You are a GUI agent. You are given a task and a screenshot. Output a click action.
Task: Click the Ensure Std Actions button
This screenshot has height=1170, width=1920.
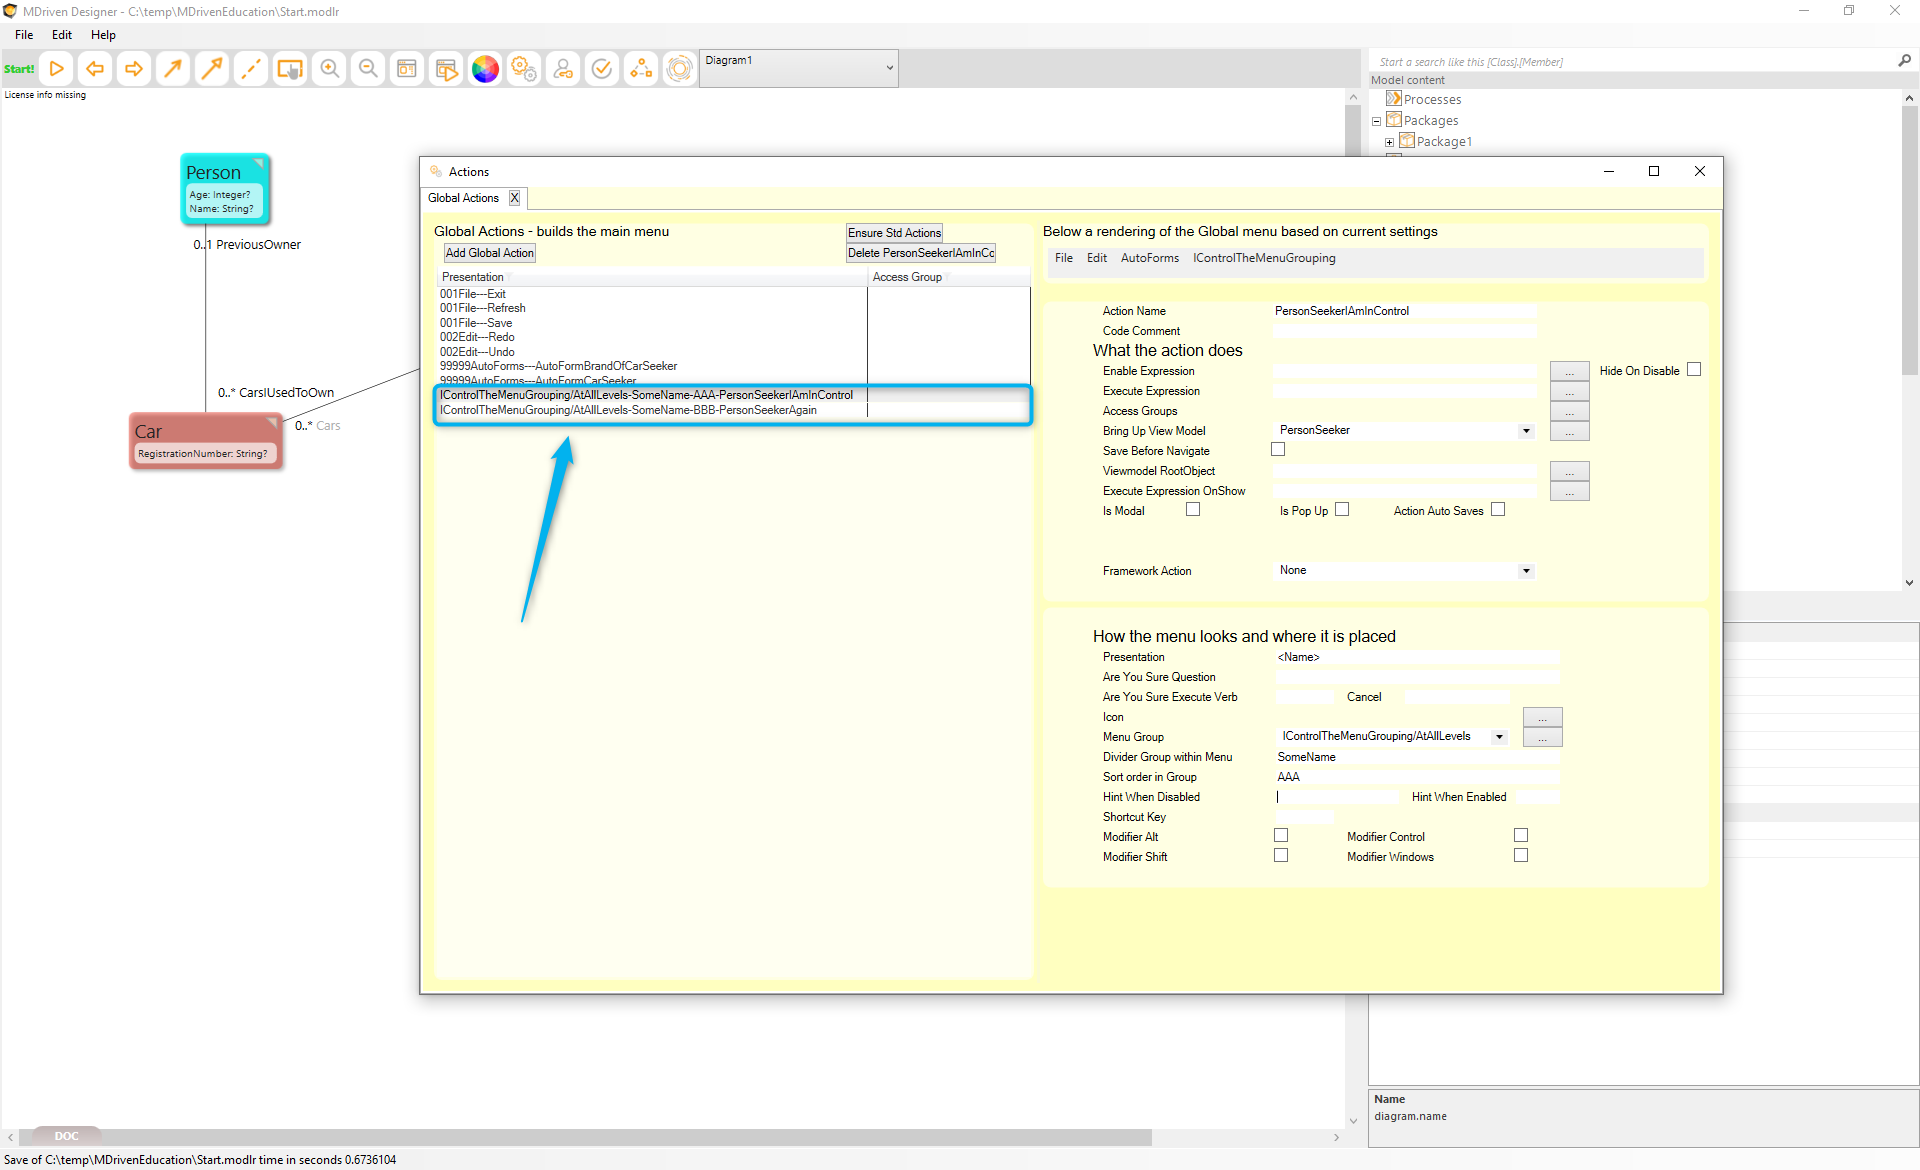click(894, 233)
